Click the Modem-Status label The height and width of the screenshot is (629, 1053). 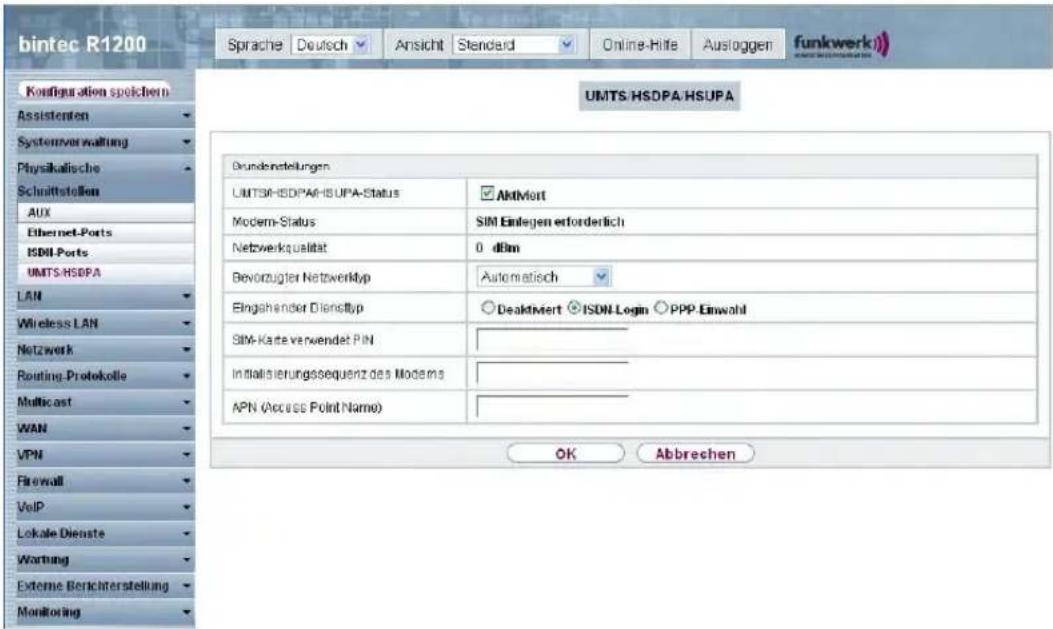pyautogui.click(x=273, y=222)
